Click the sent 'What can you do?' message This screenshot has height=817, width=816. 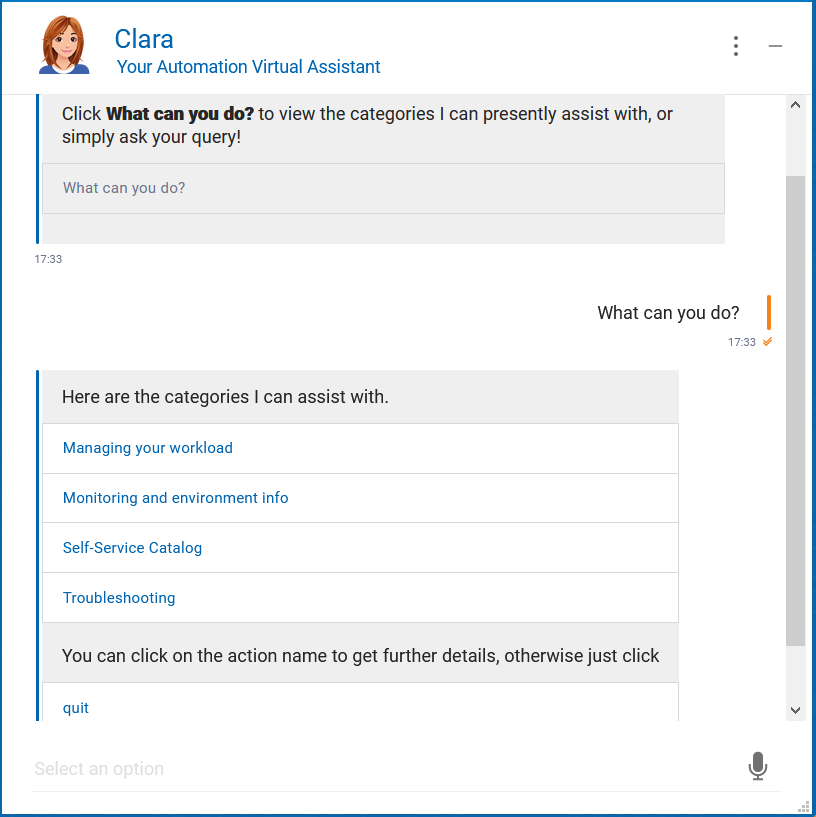pyautogui.click(x=668, y=313)
